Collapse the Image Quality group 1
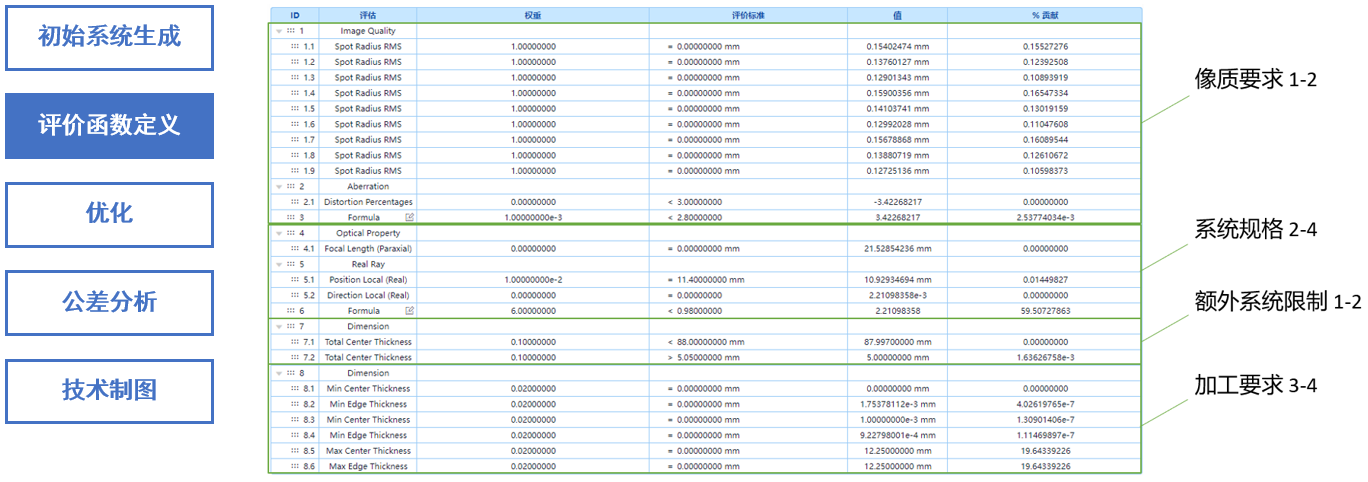The height and width of the screenshot is (482, 1368). [279, 31]
